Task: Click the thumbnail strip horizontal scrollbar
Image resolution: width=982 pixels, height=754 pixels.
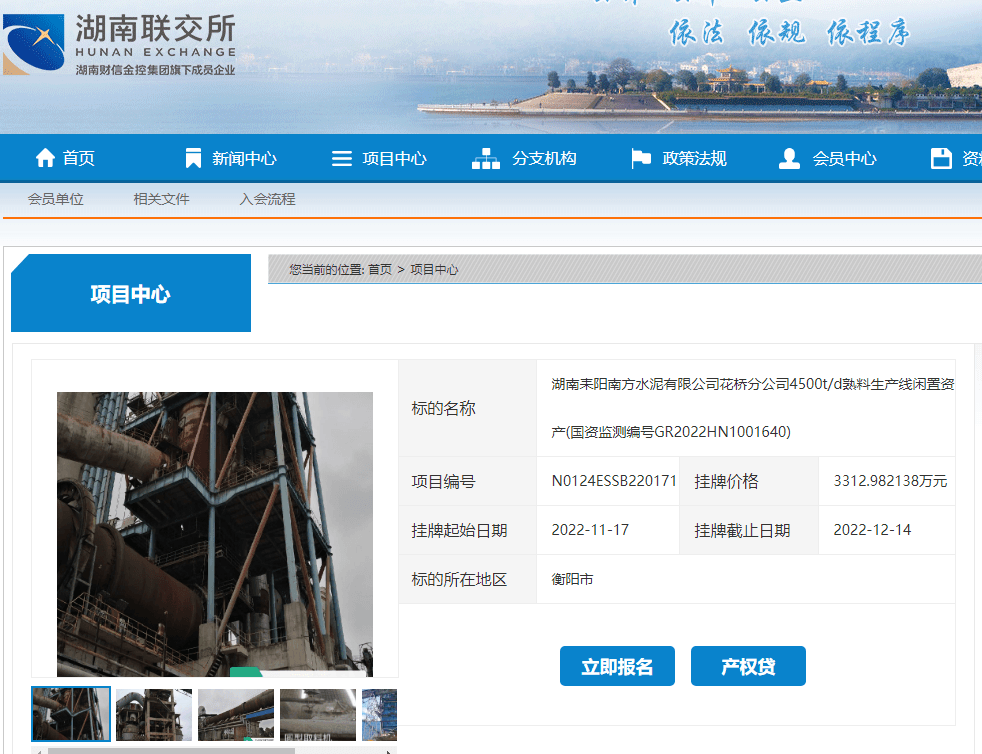Action: point(170,750)
